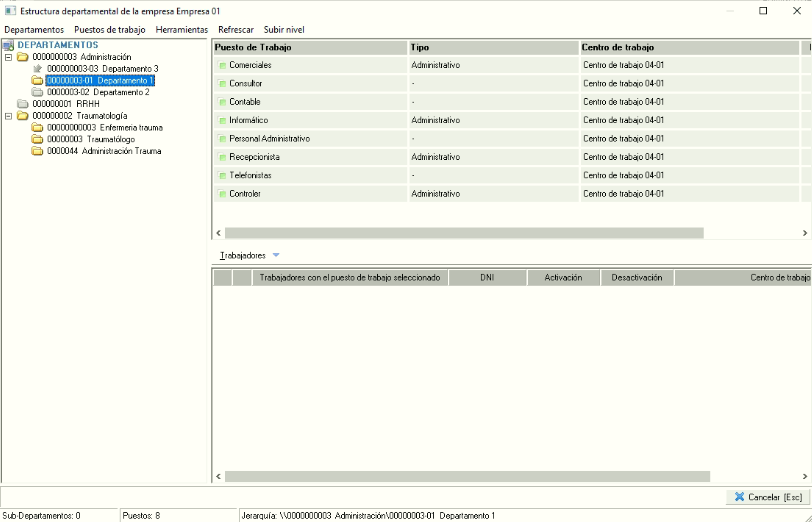Sort by the Puesto de Trabajo column header
The width and height of the screenshot is (812, 522).
(x=309, y=47)
